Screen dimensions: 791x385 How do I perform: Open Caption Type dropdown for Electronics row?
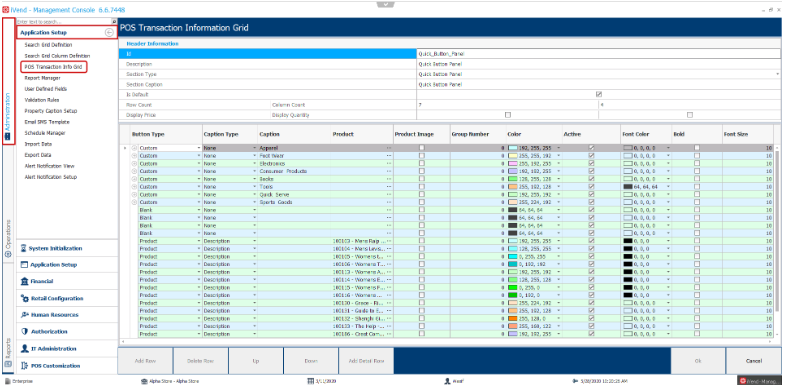(254, 163)
